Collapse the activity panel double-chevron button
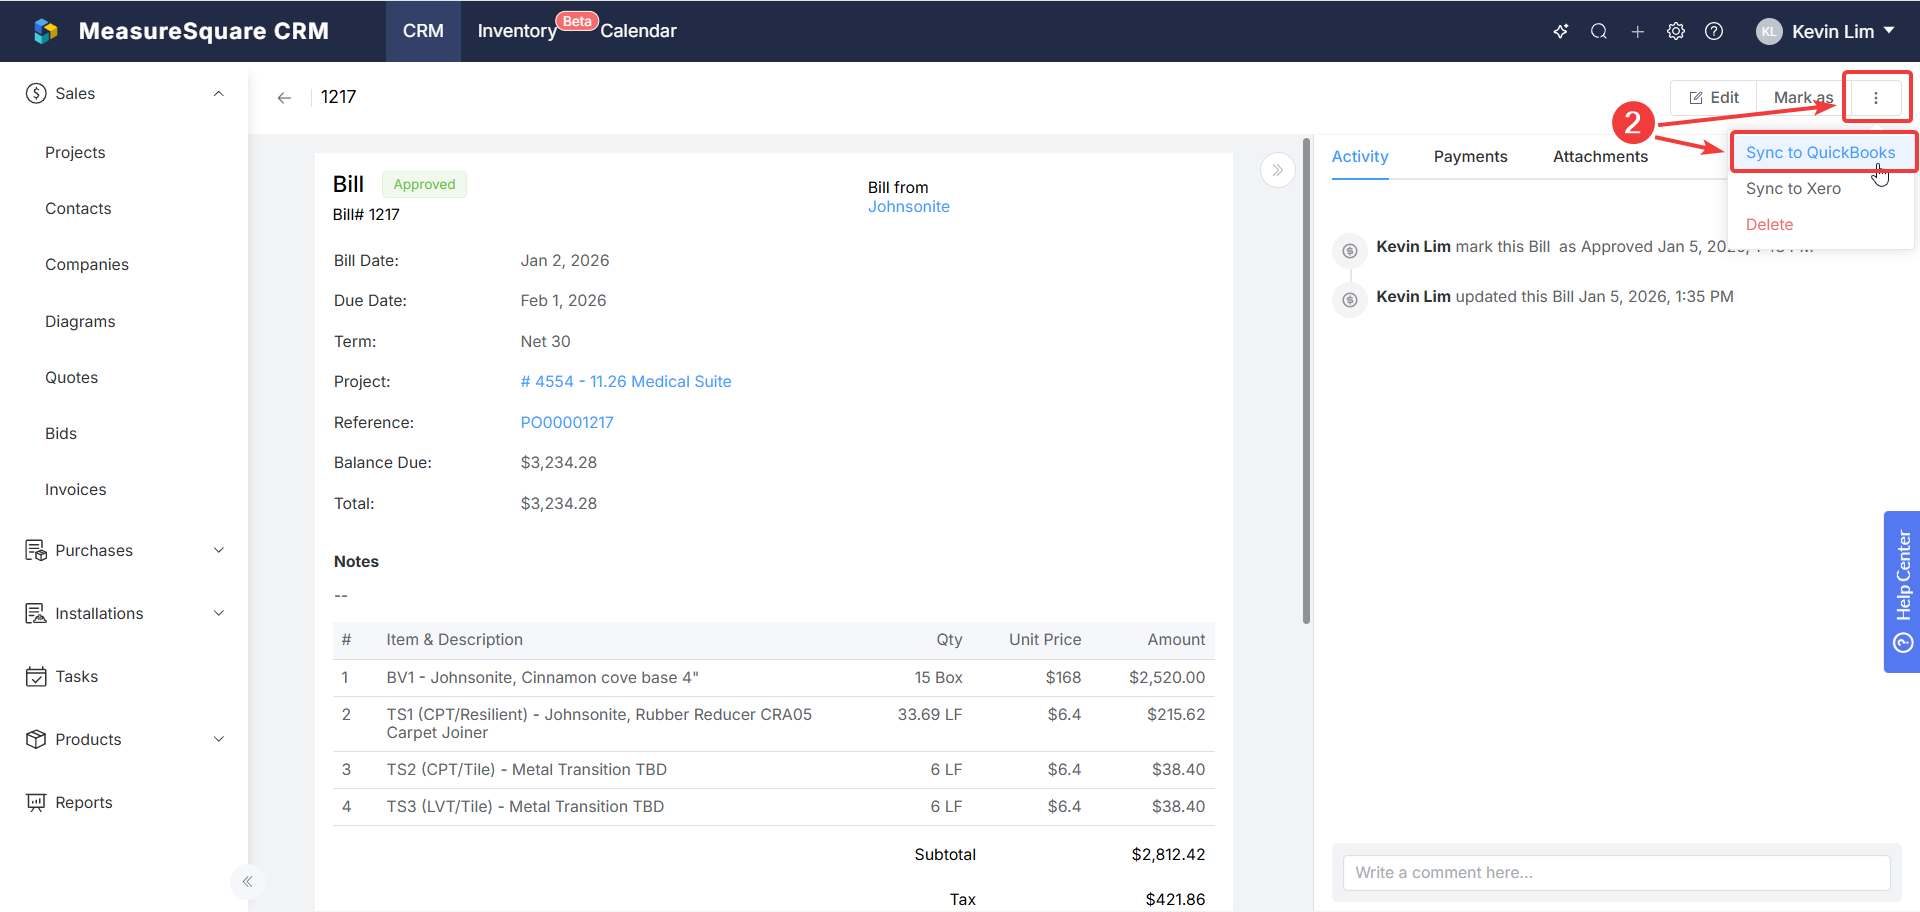The height and width of the screenshot is (912, 1920). click(1277, 170)
